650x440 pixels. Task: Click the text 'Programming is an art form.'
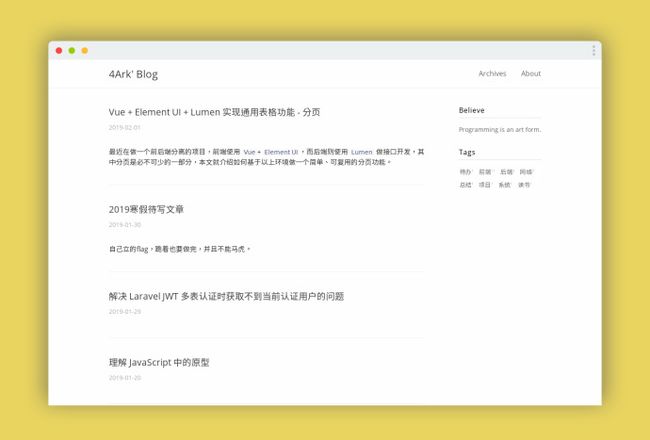(500, 129)
